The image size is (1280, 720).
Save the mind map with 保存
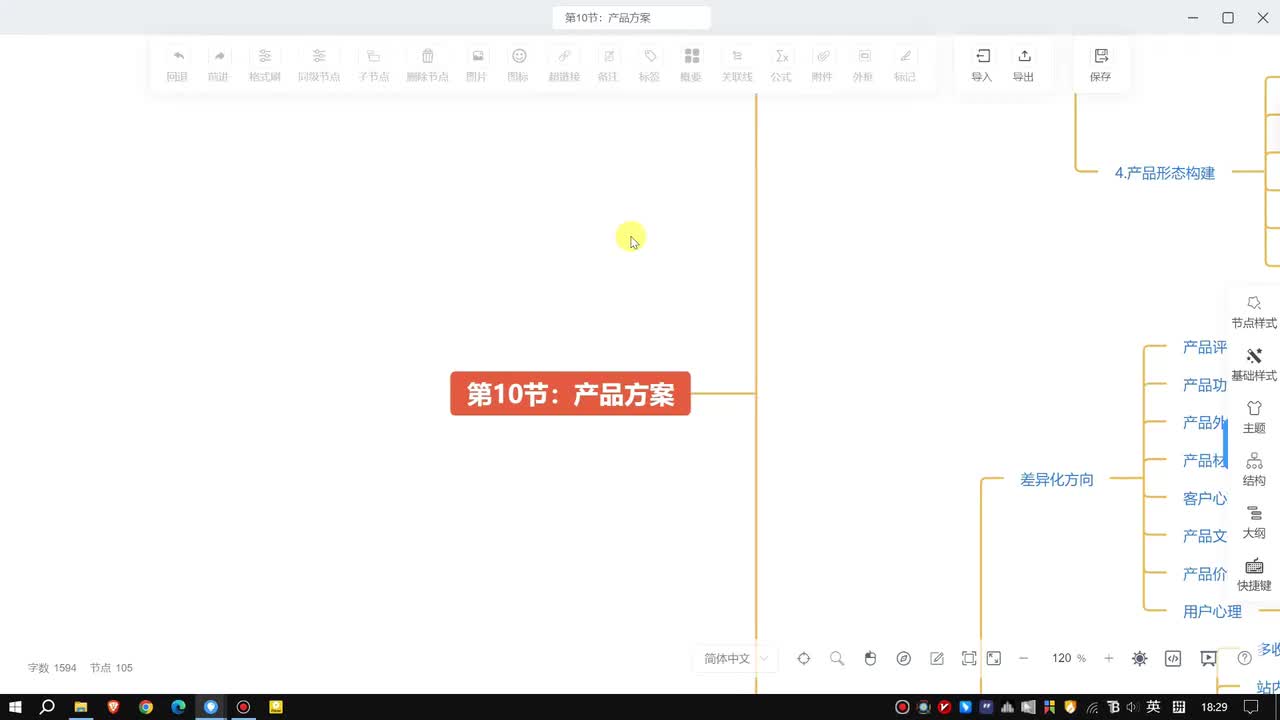point(1100,64)
